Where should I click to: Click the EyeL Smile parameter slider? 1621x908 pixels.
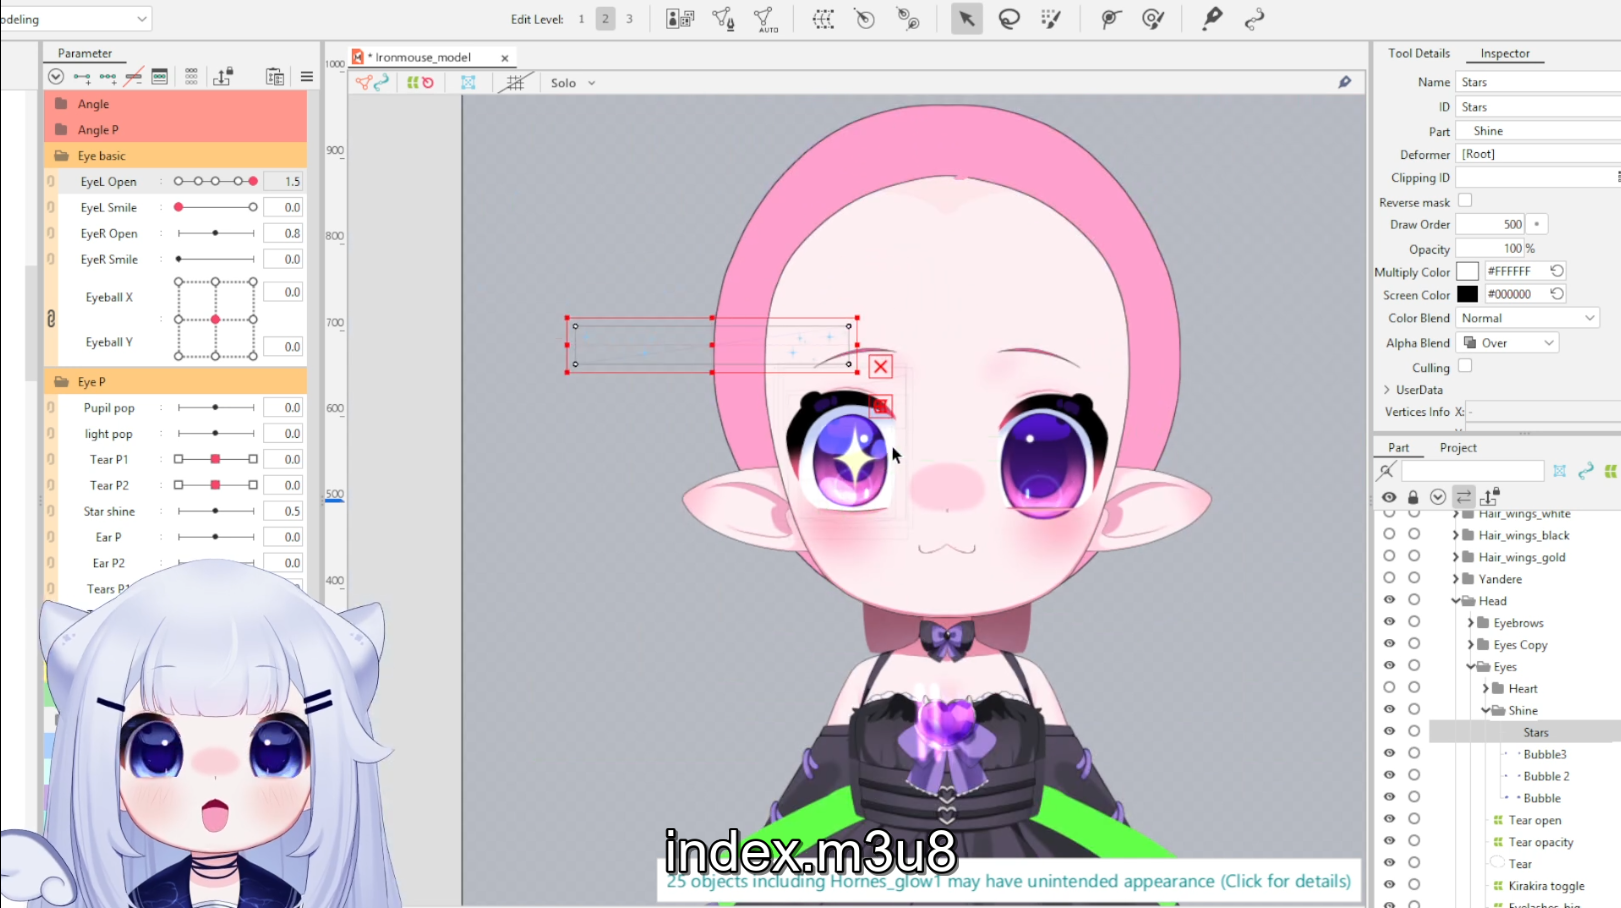click(215, 207)
